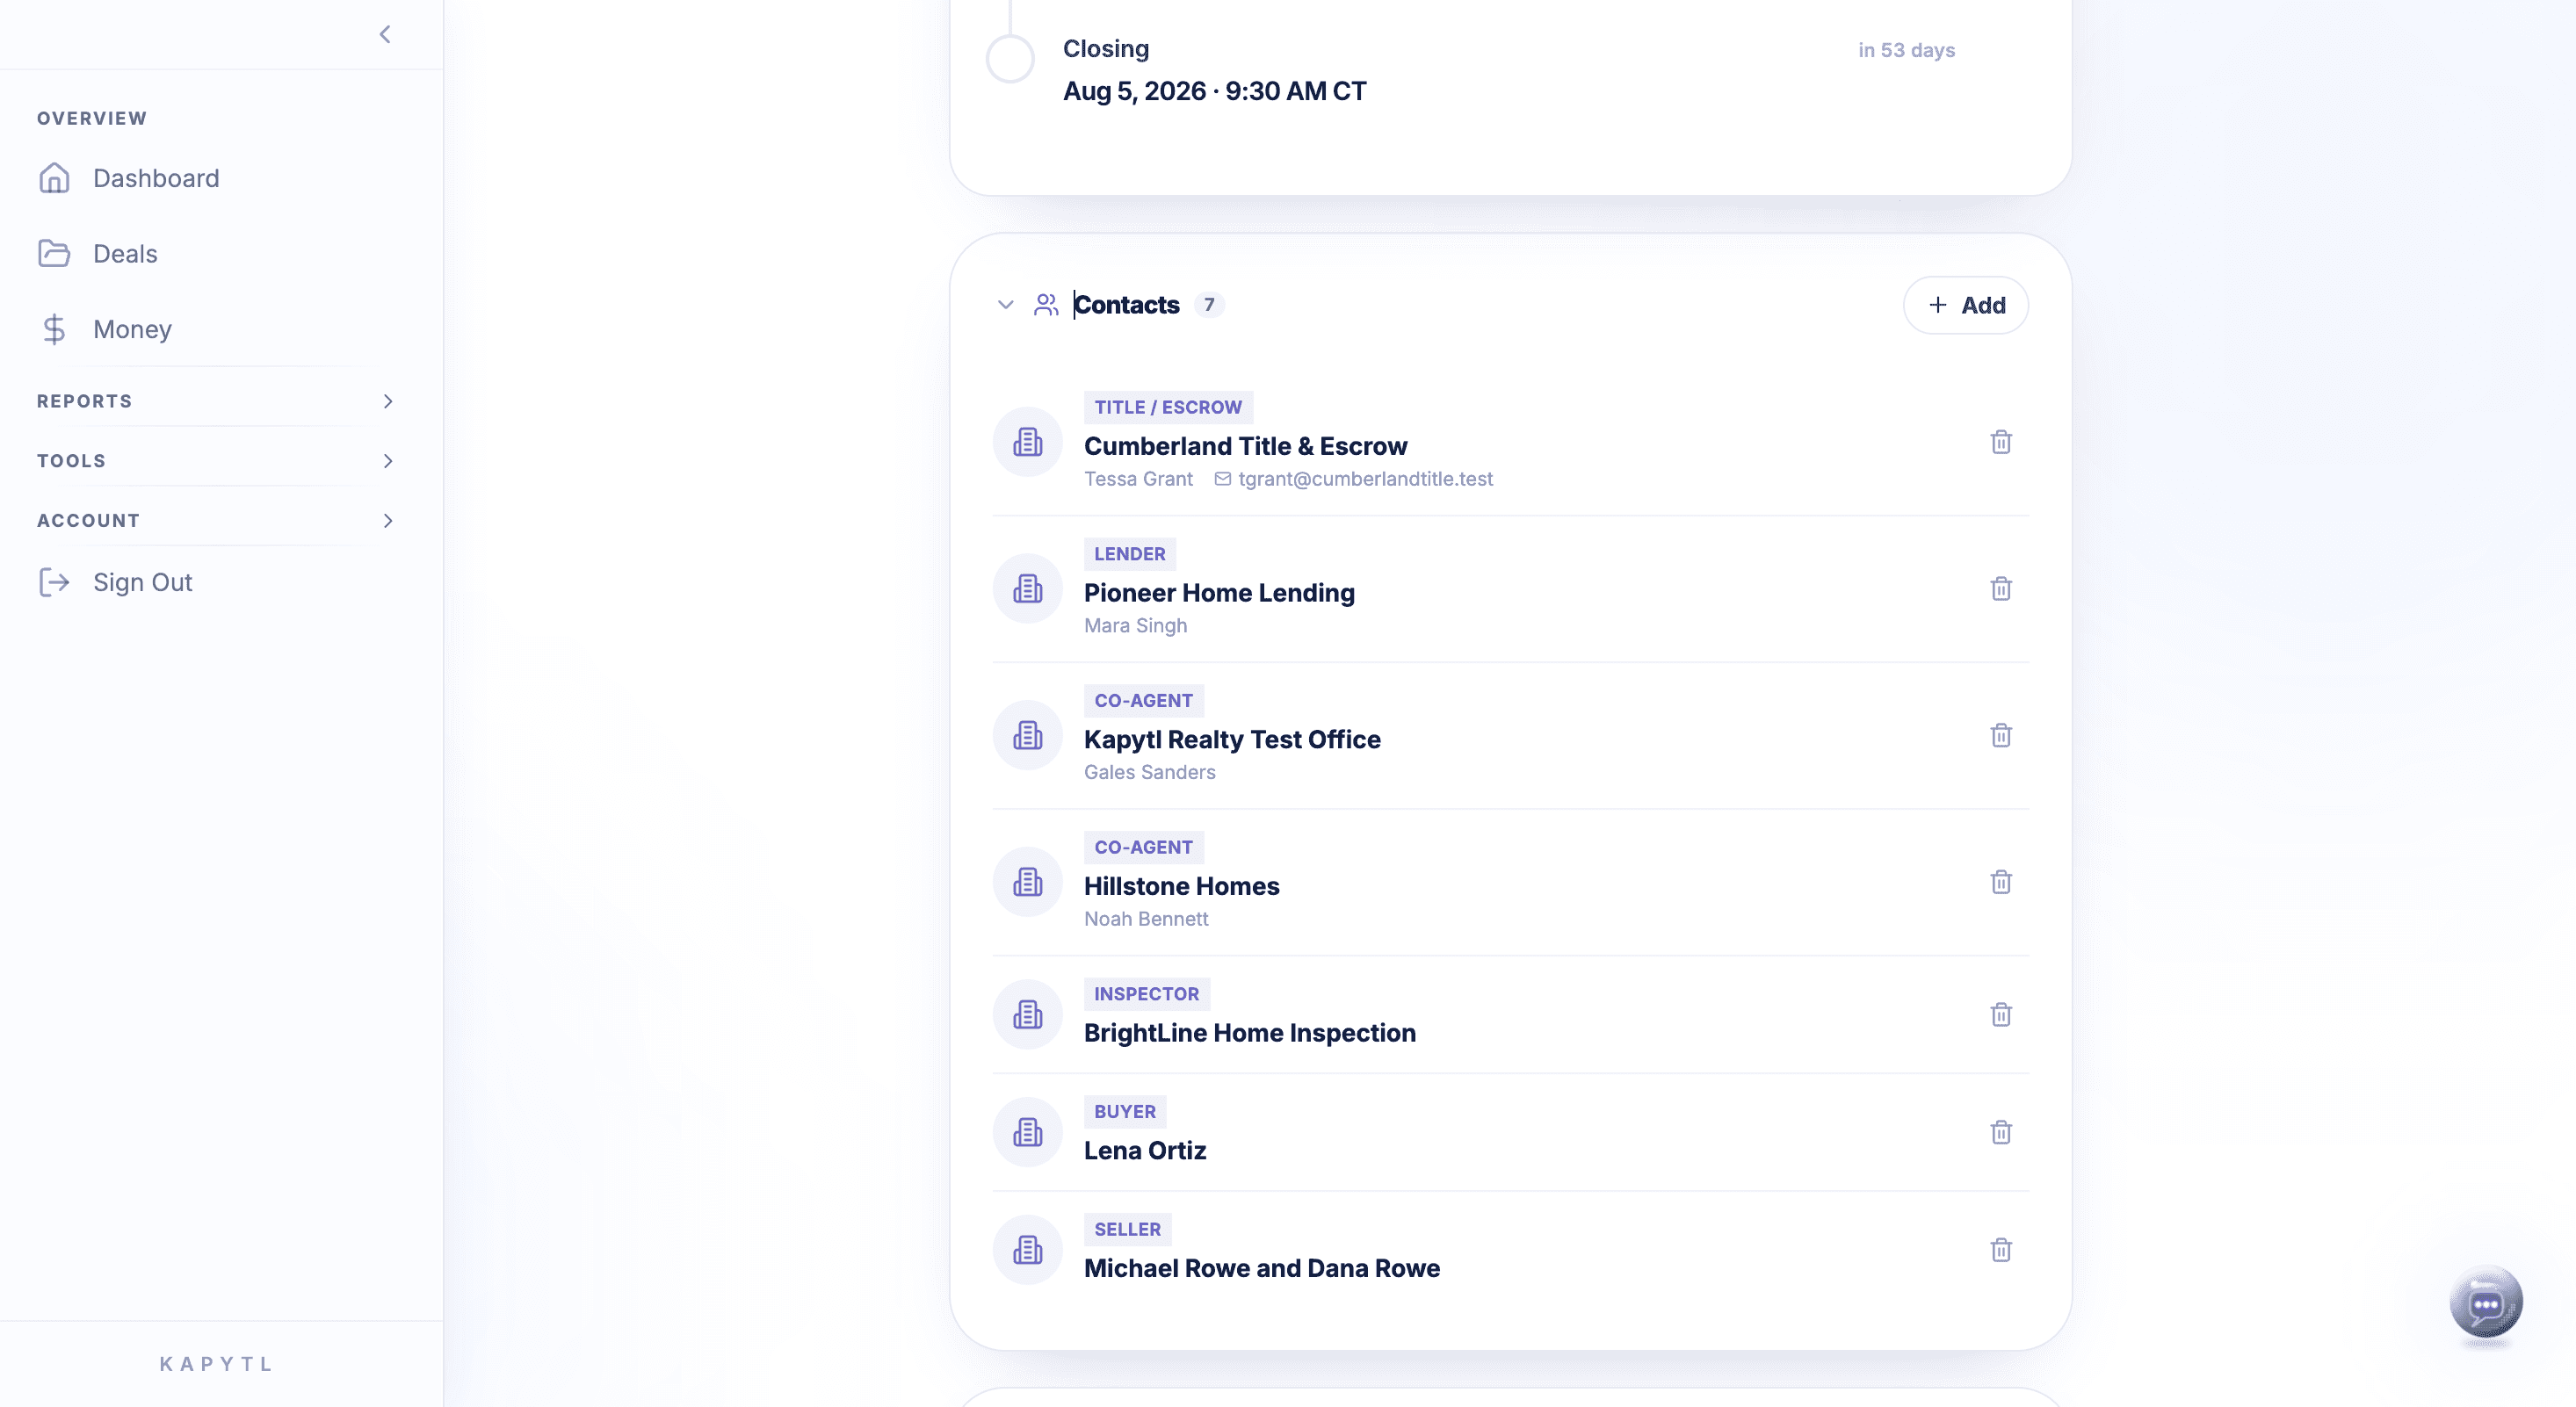Click BrightLine Home Inspection building icon
The image size is (2576, 1407).
click(x=1028, y=1015)
